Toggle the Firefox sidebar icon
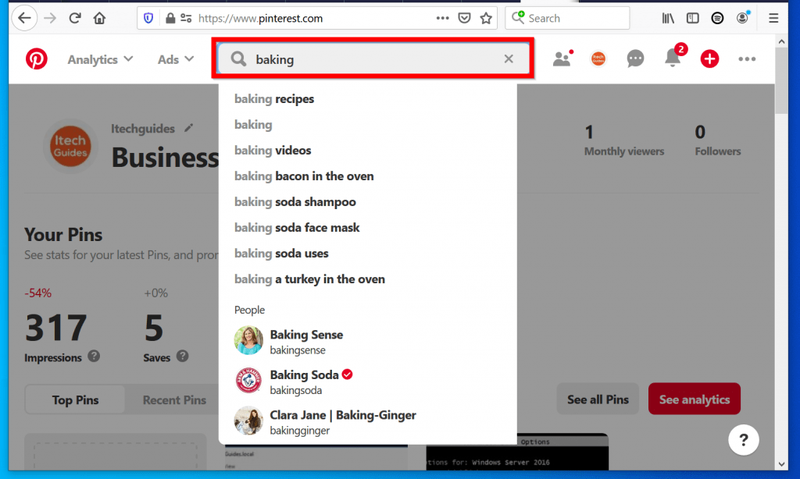The image size is (800, 479). click(x=692, y=18)
